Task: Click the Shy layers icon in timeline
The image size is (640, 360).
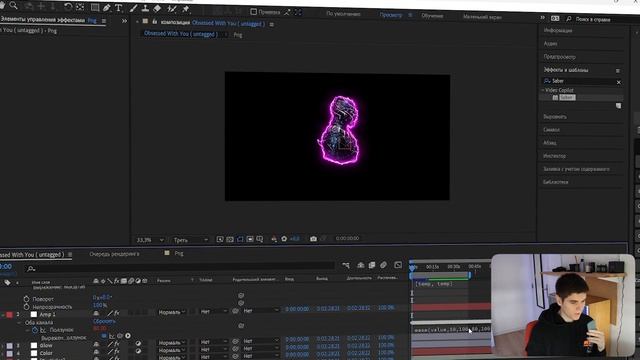Action: [360, 265]
